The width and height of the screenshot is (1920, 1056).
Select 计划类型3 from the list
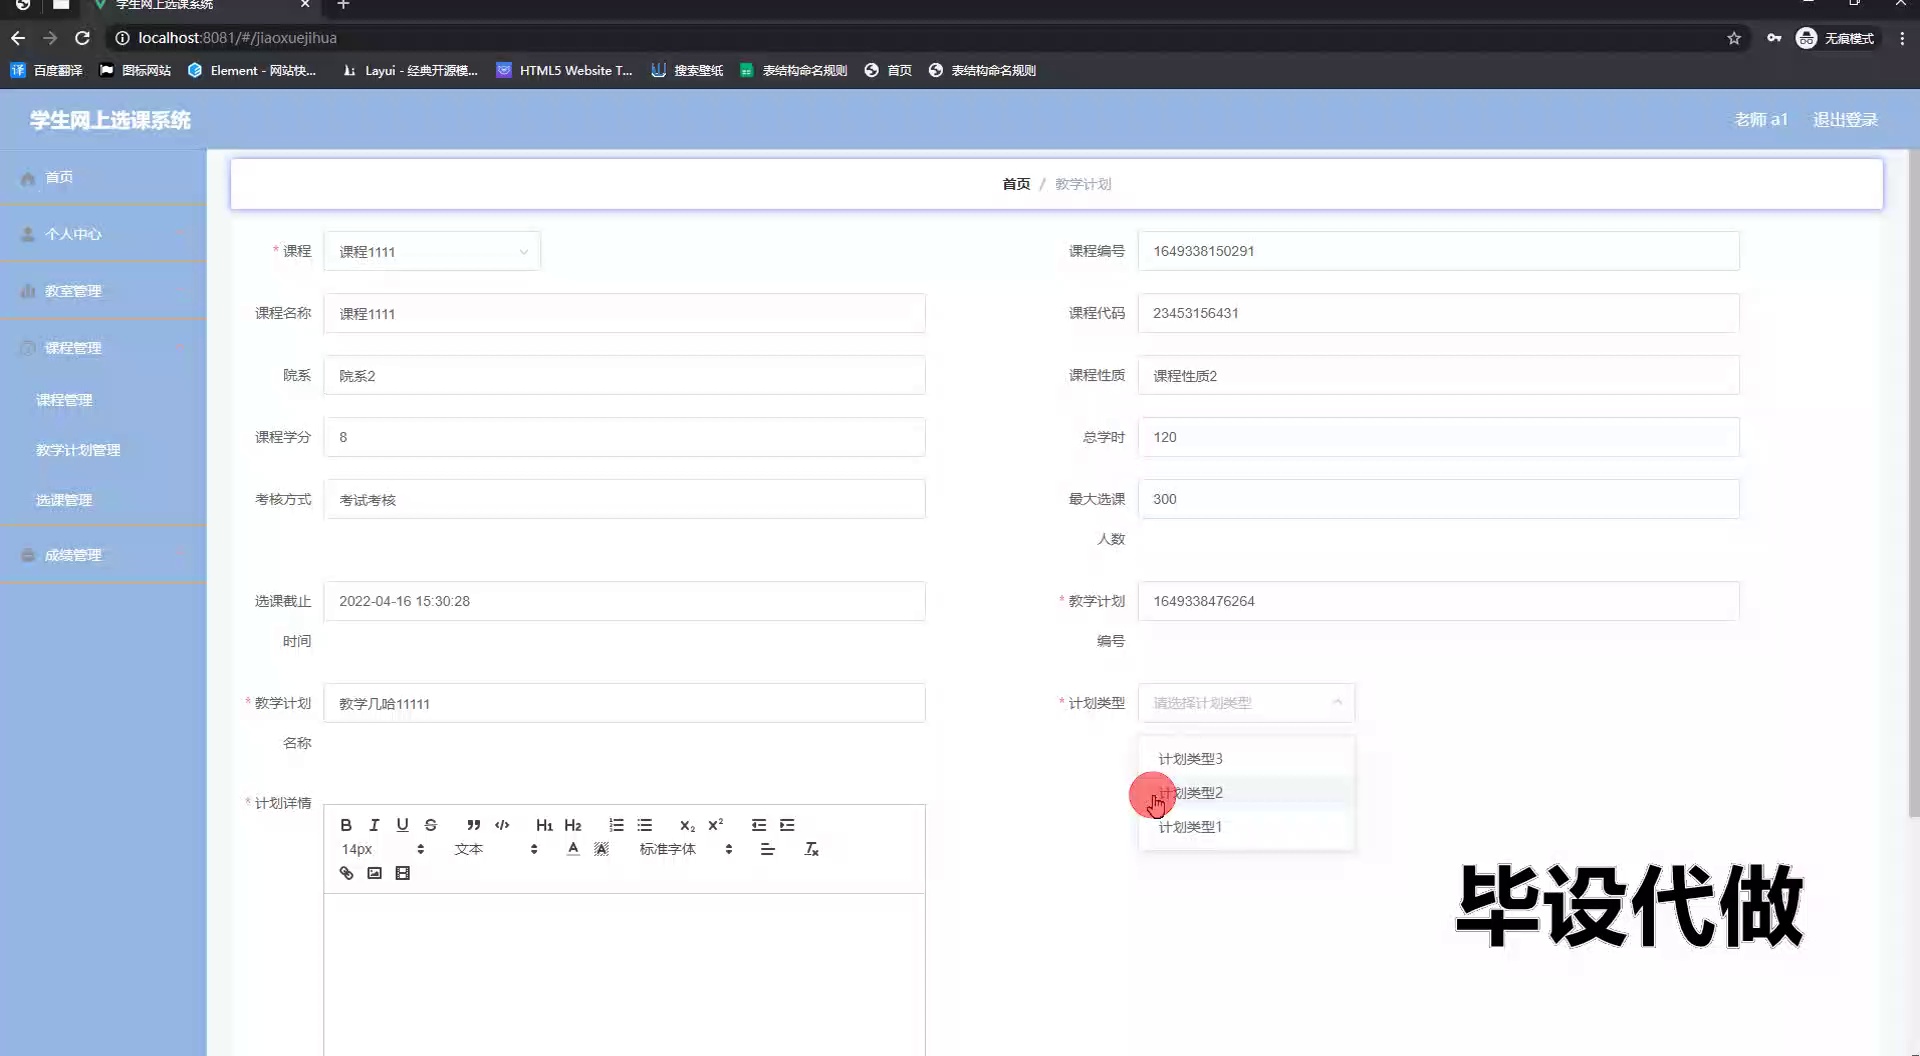point(1246,759)
